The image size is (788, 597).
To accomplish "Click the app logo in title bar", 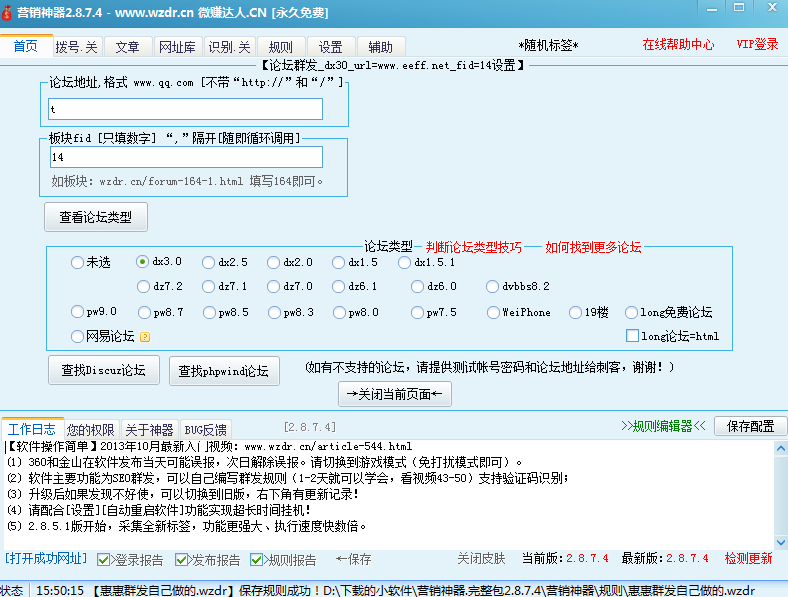I will (x=9, y=13).
